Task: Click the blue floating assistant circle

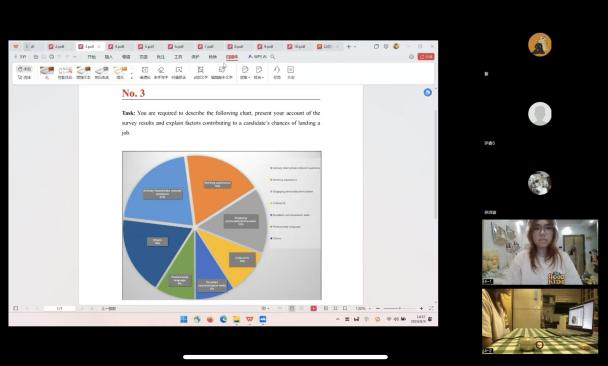Action: (427, 92)
